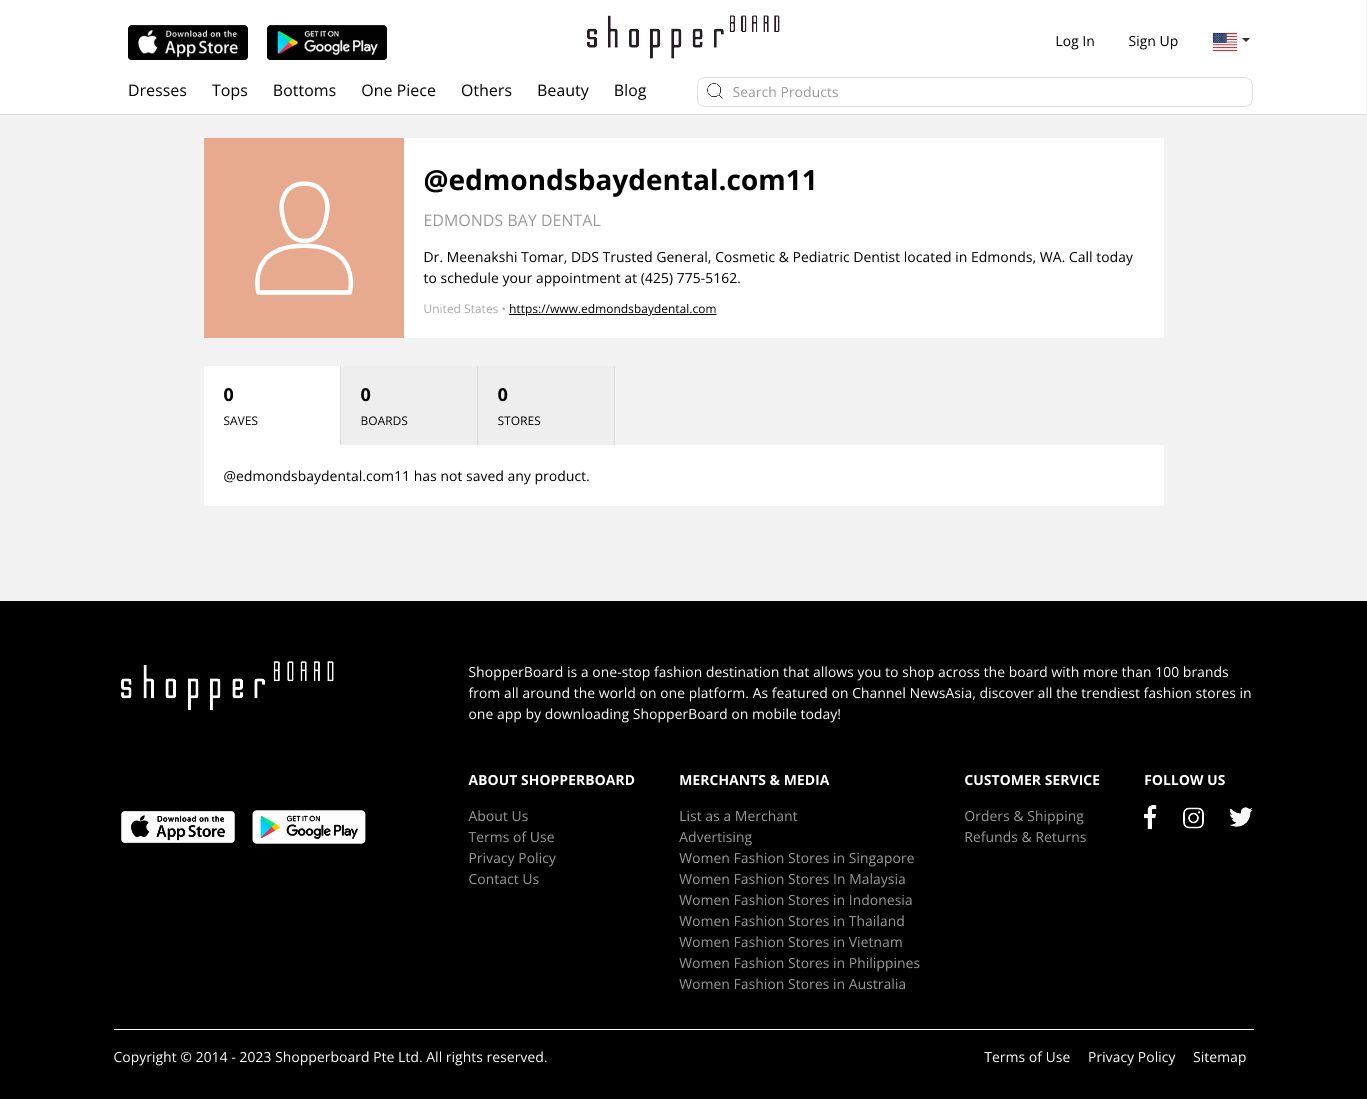Screen dimensions: 1367x1099
Task: Open the Facebook page from the footer
Action: click(1150, 818)
